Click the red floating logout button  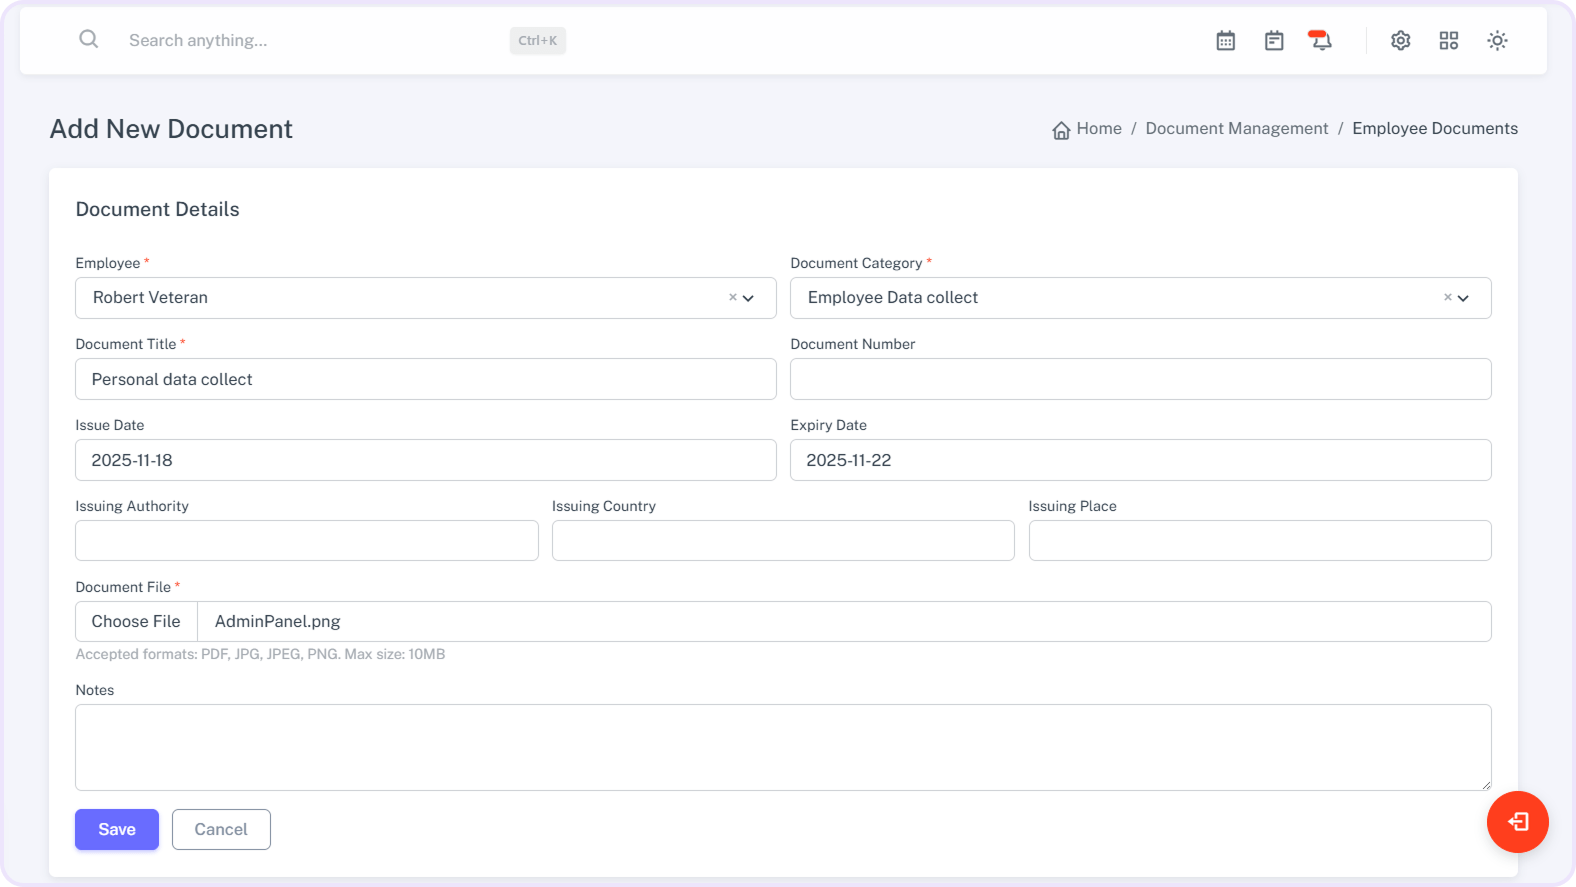click(x=1517, y=822)
